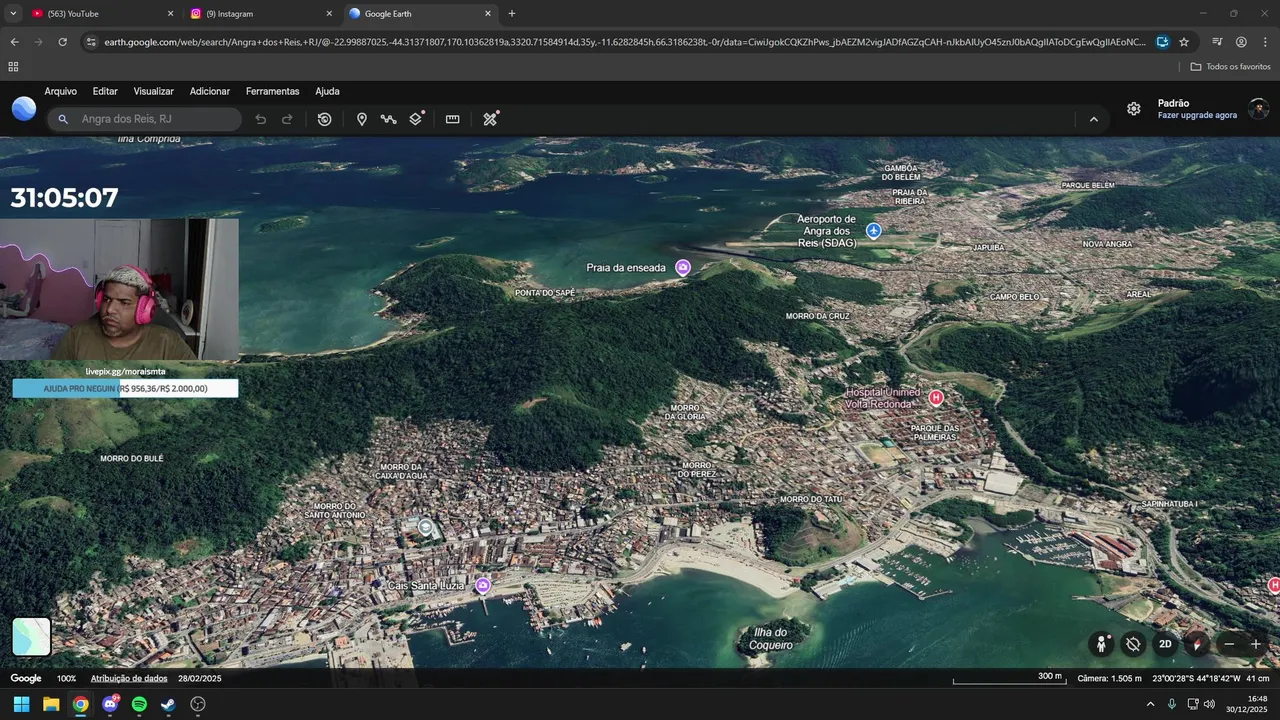Viewport: 1280px width, 720px height.
Task: Zoom out with the minus button
Action: point(1230,644)
